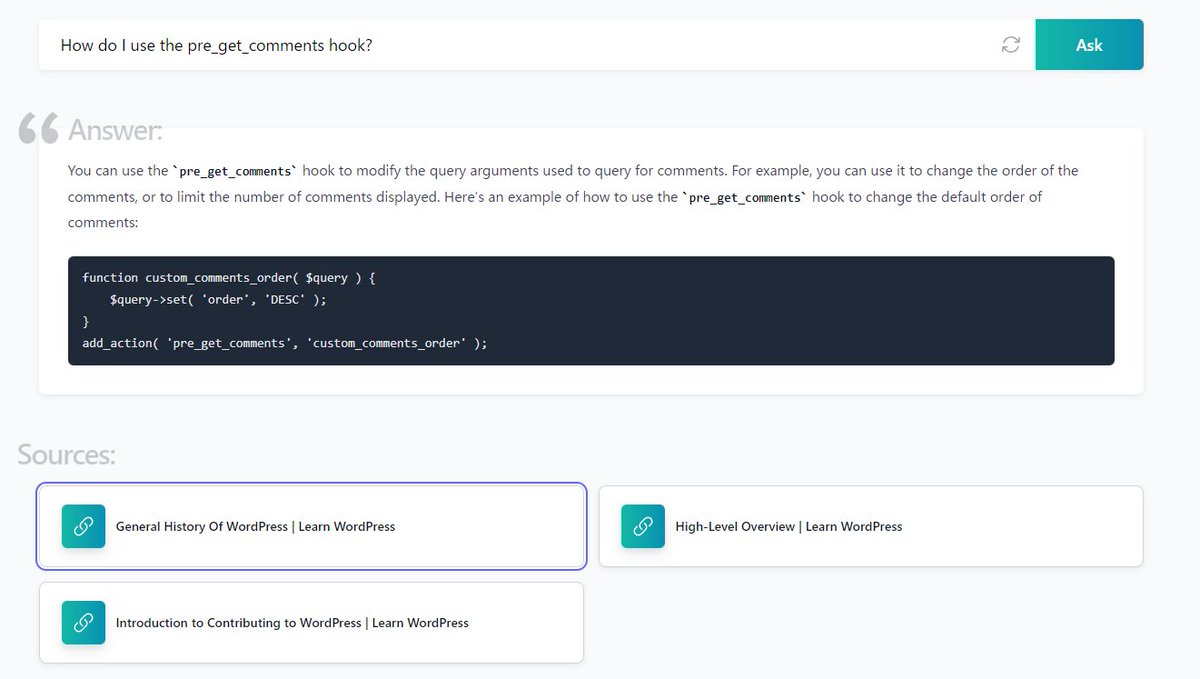
Task: Click the function custom_comments_order code line
Action: (x=229, y=277)
